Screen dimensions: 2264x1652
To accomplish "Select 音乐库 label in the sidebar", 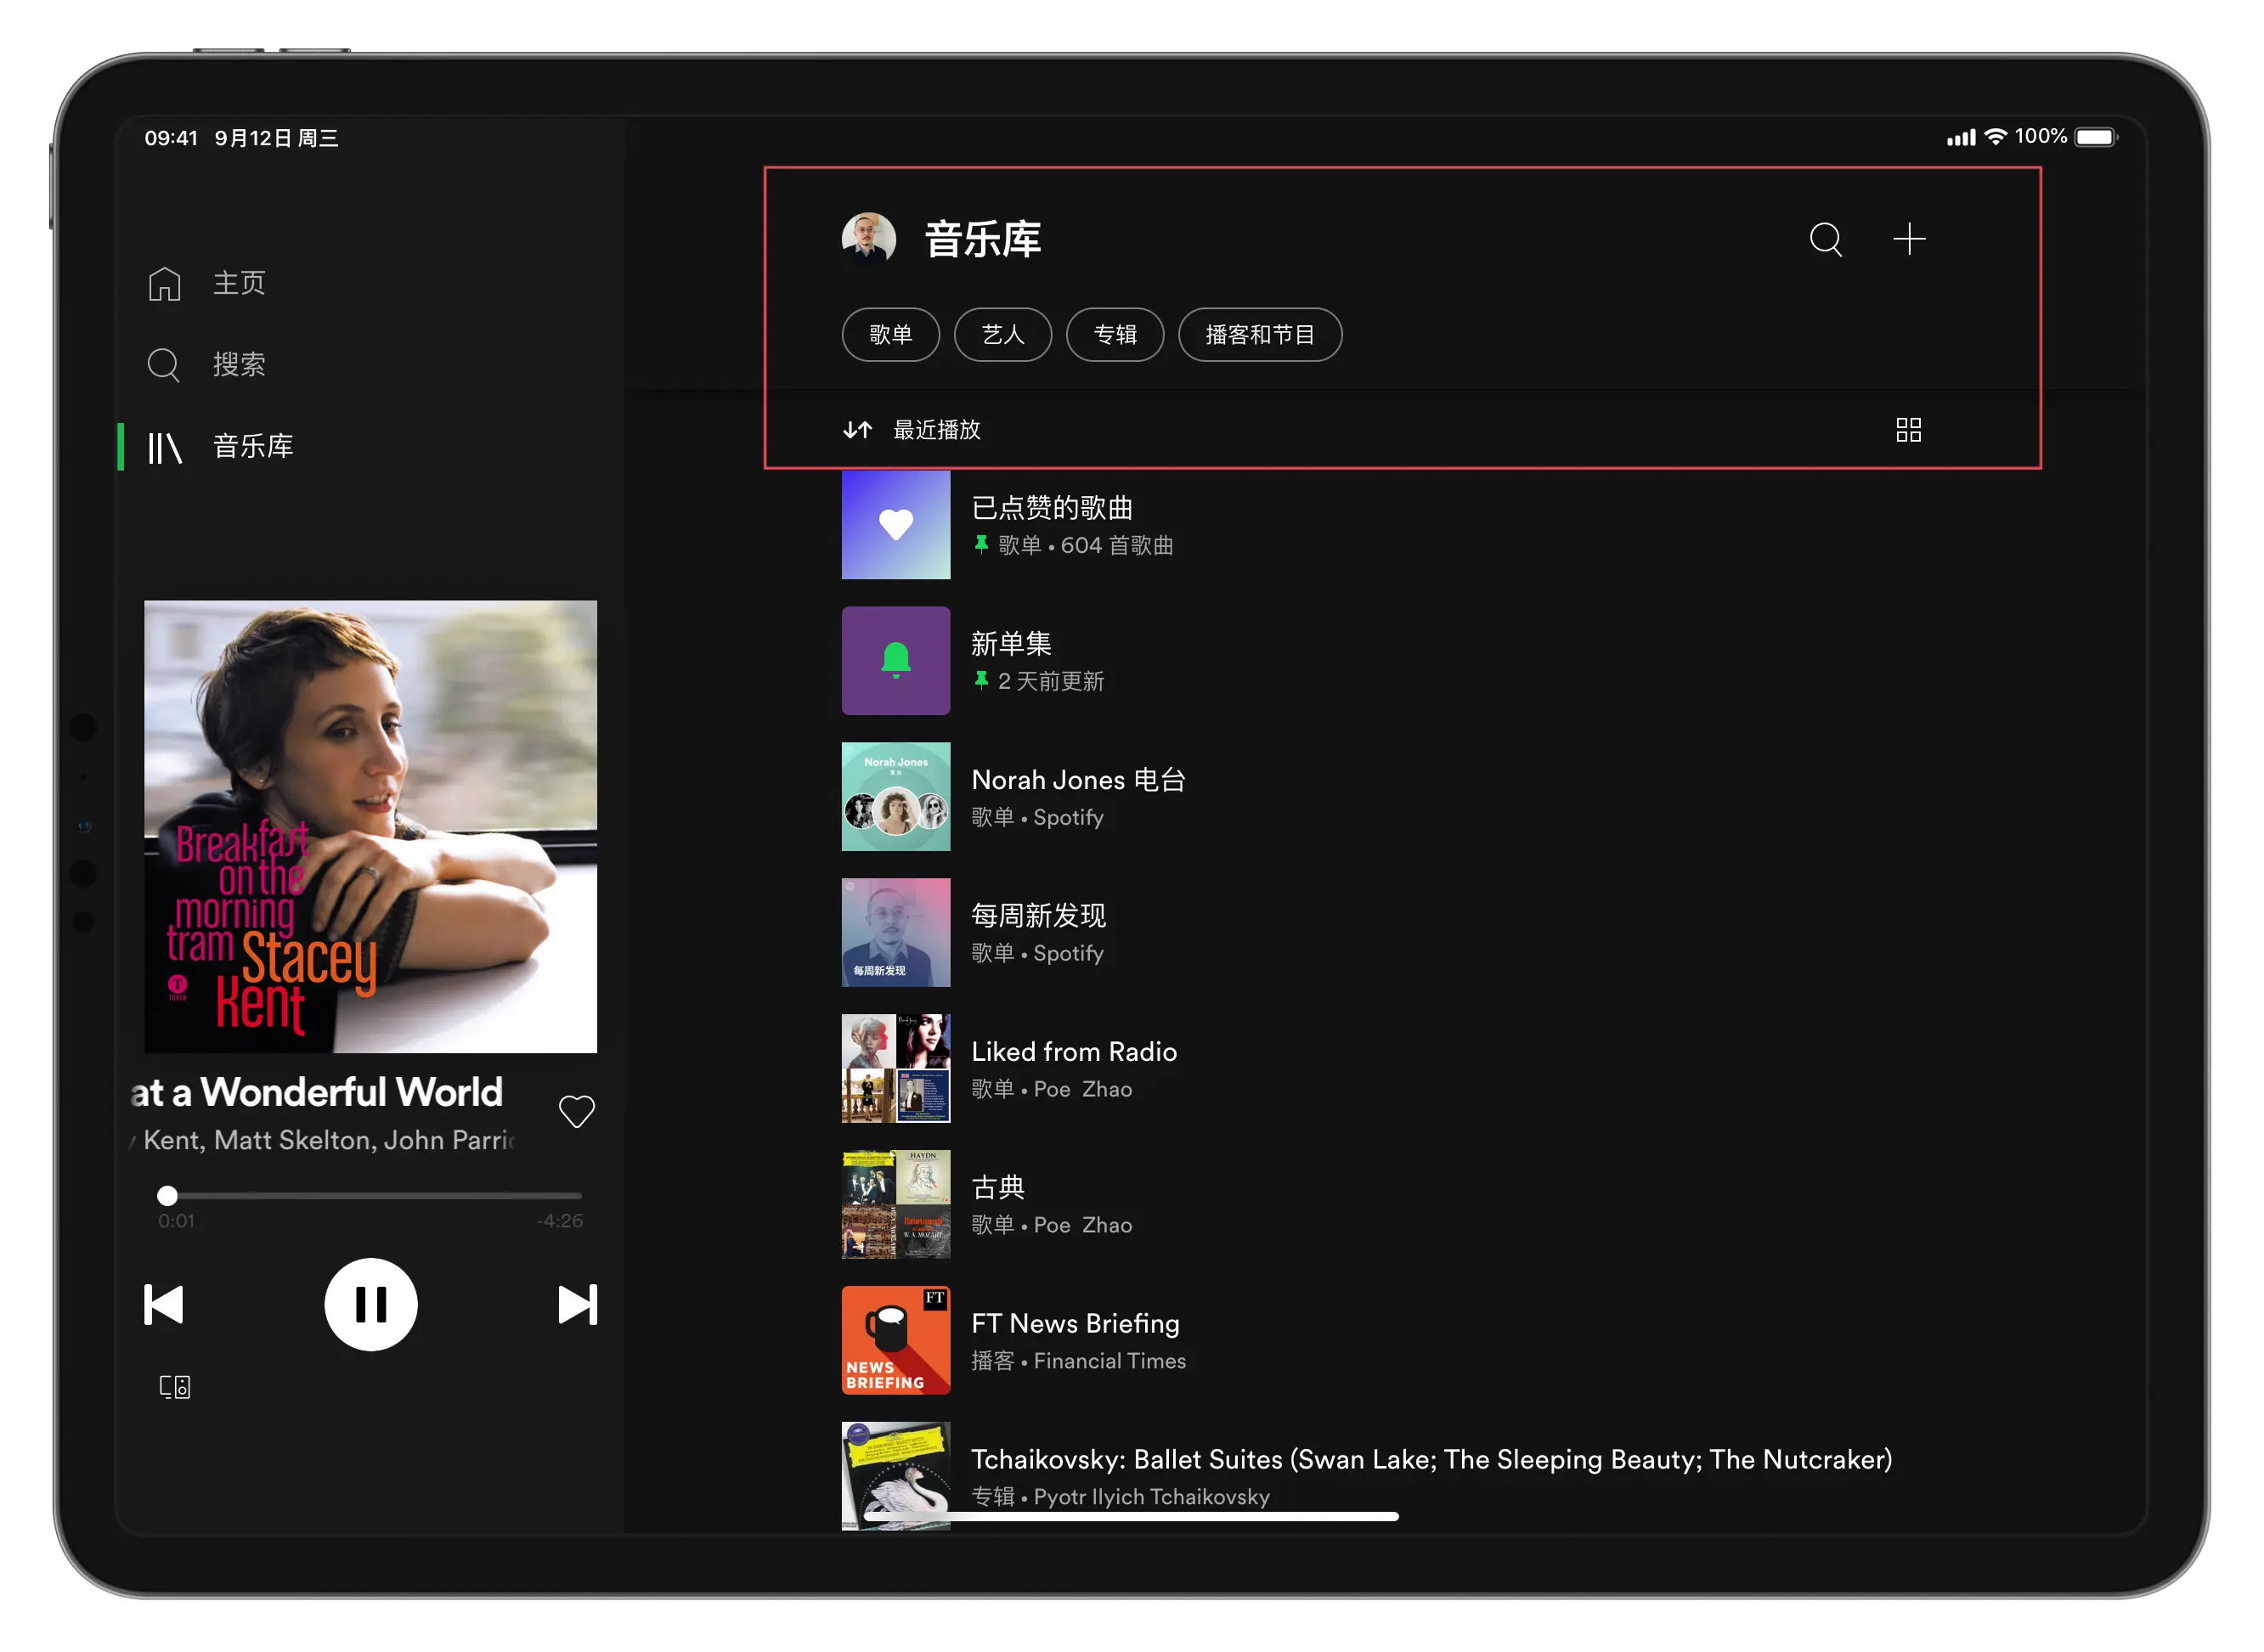I will pos(253,447).
